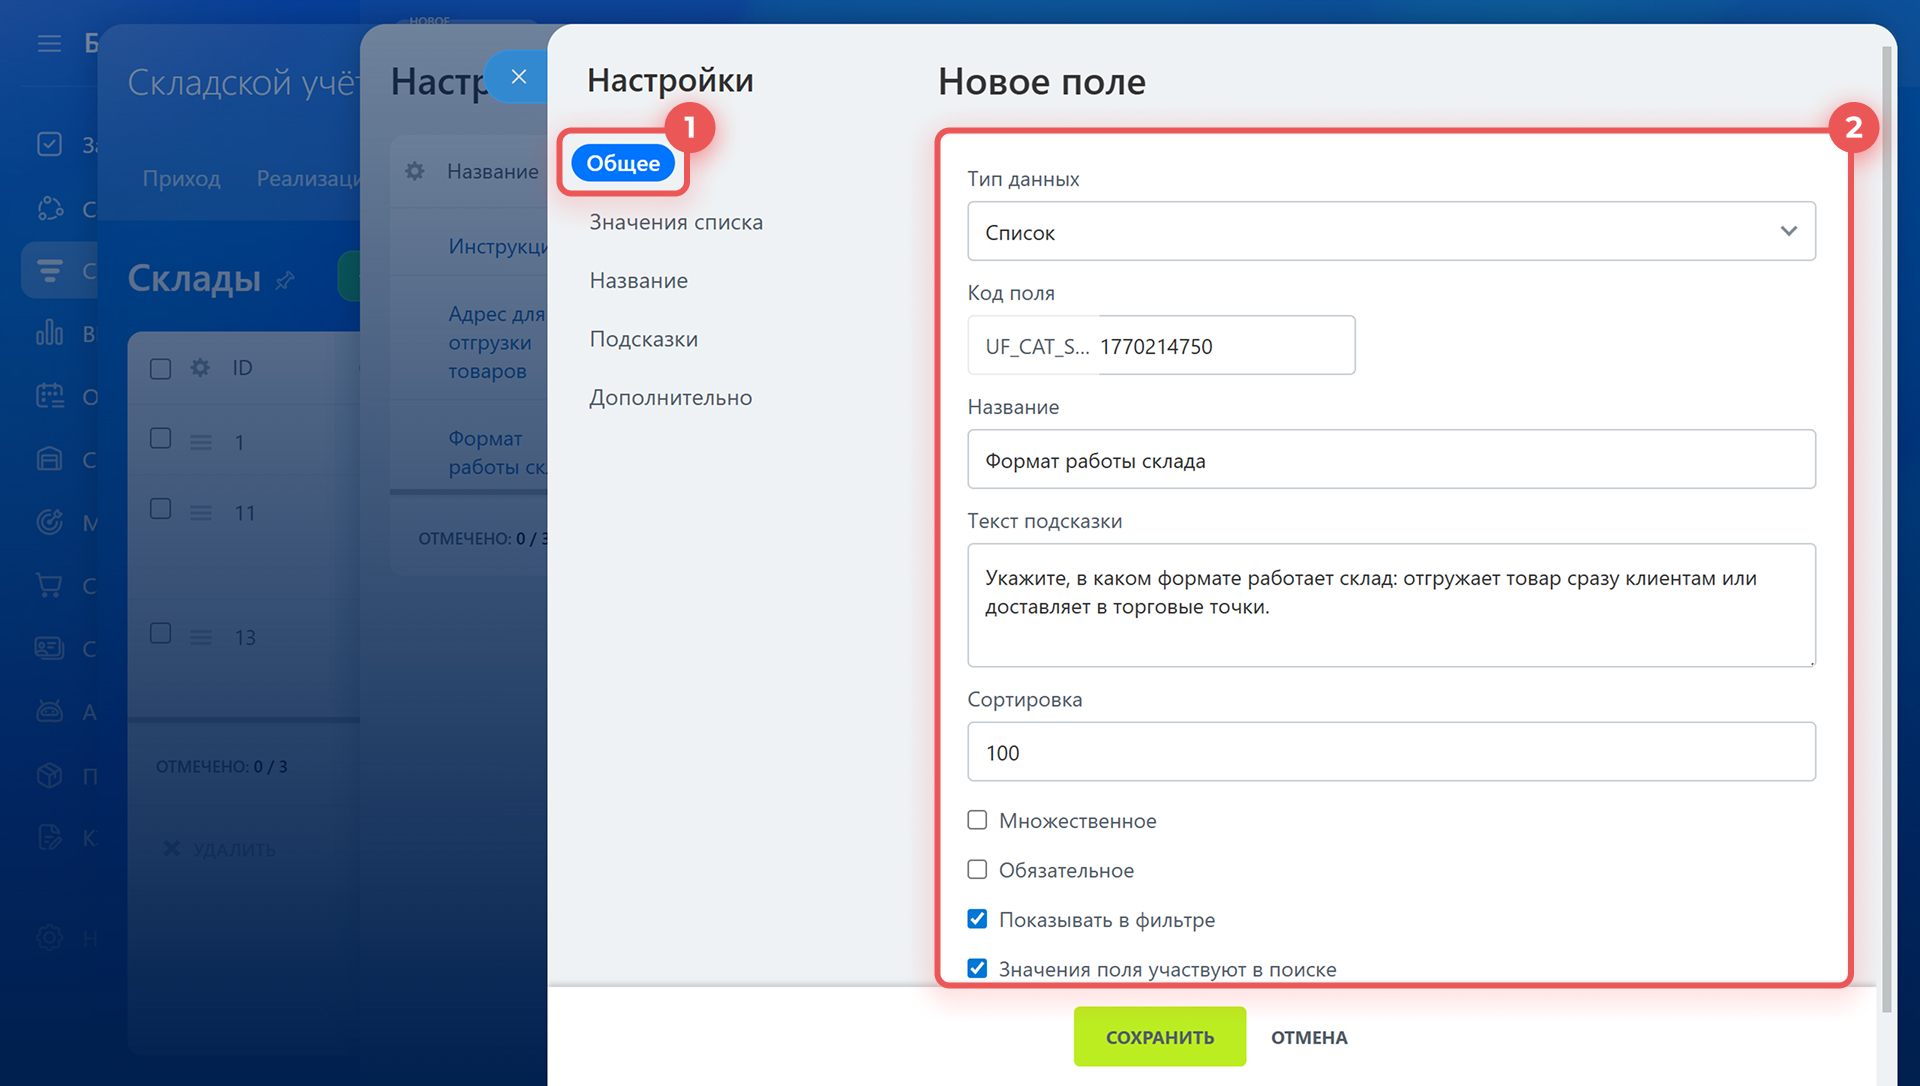Click the Сортировка field with 100
1920x1086 pixels.
(x=1390, y=752)
